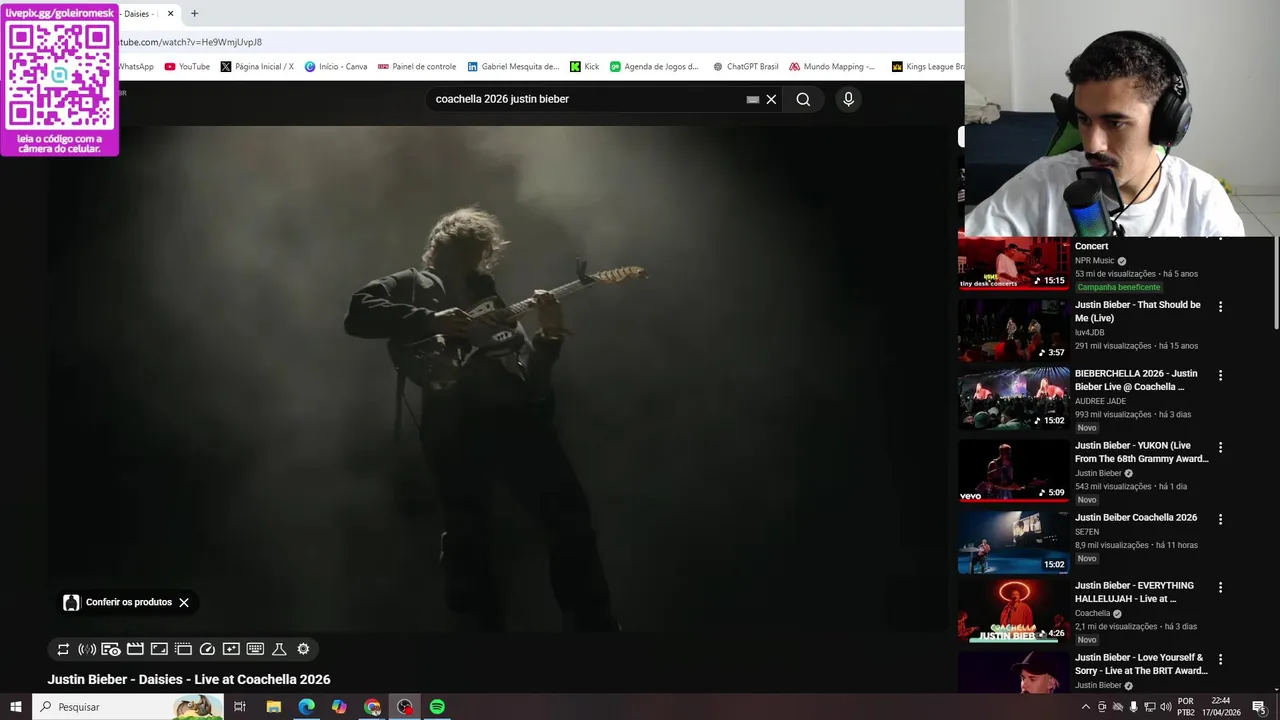Open the WhatsApp bookmark
The width and height of the screenshot is (1280, 720).
(136, 67)
